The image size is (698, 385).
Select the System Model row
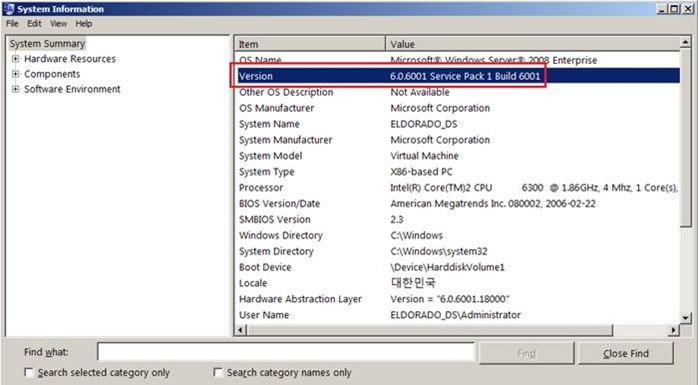pyautogui.click(x=457, y=156)
